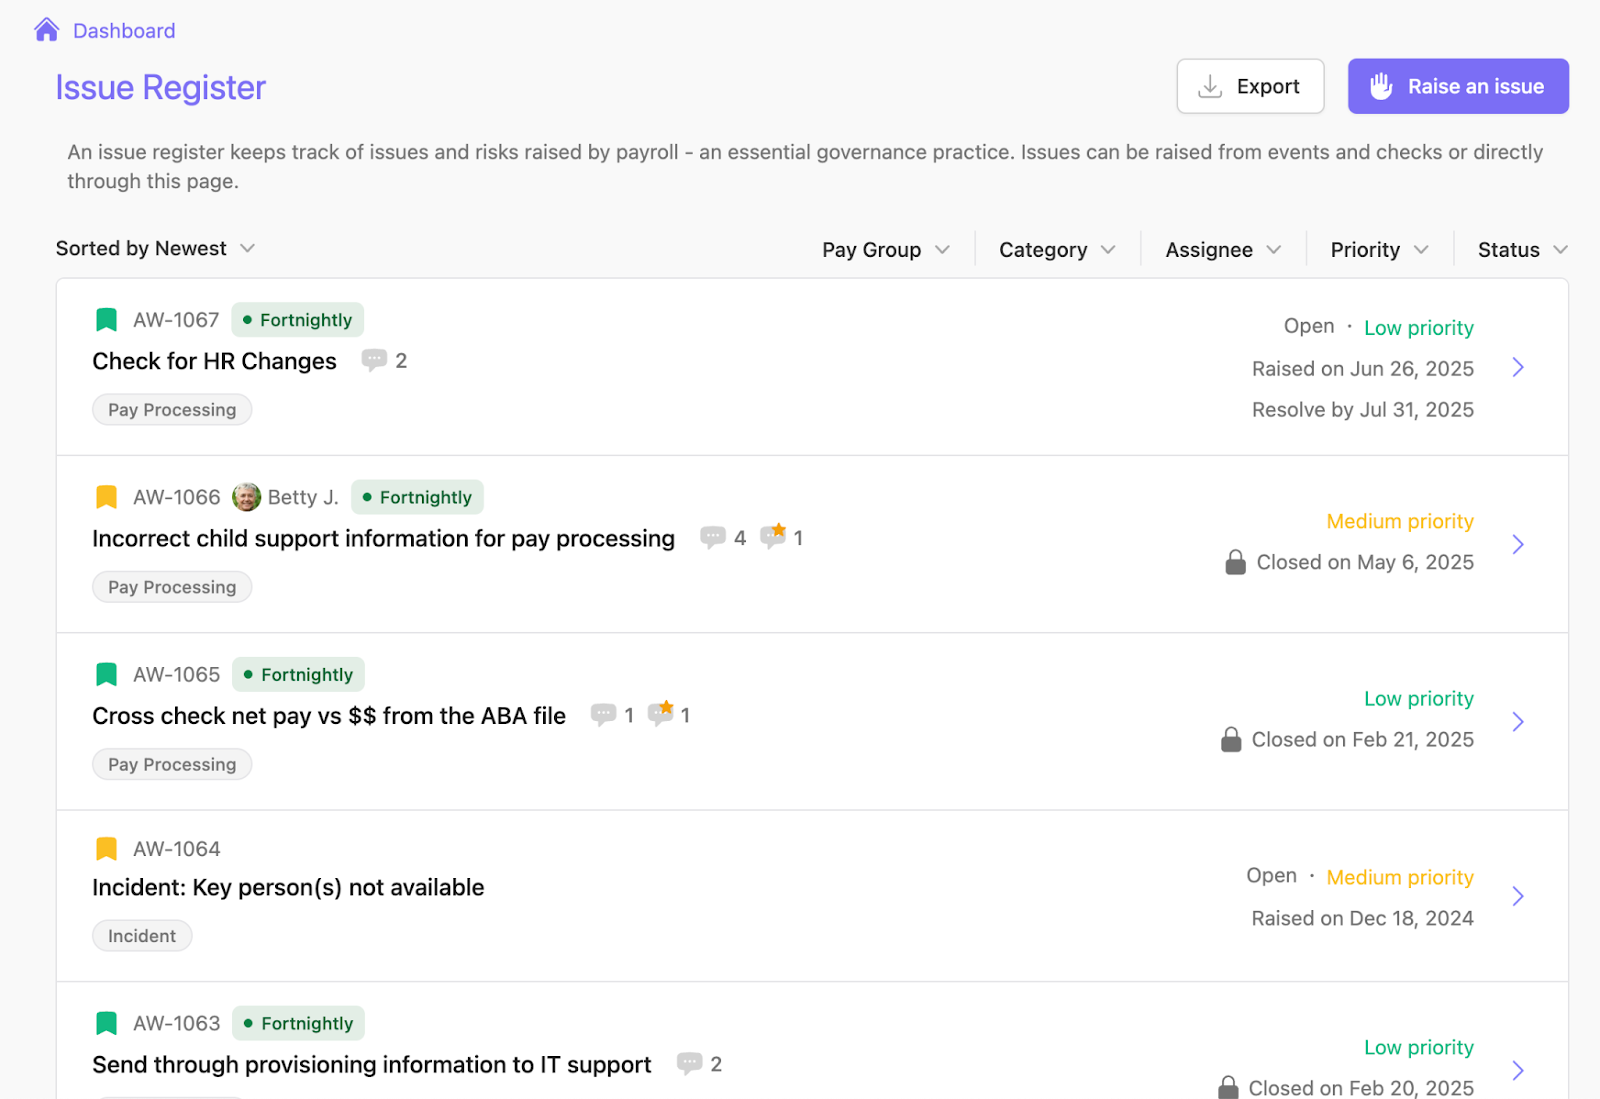1600x1099 pixels.
Task: Expand the Assignee filter dropdown
Action: (x=1223, y=250)
